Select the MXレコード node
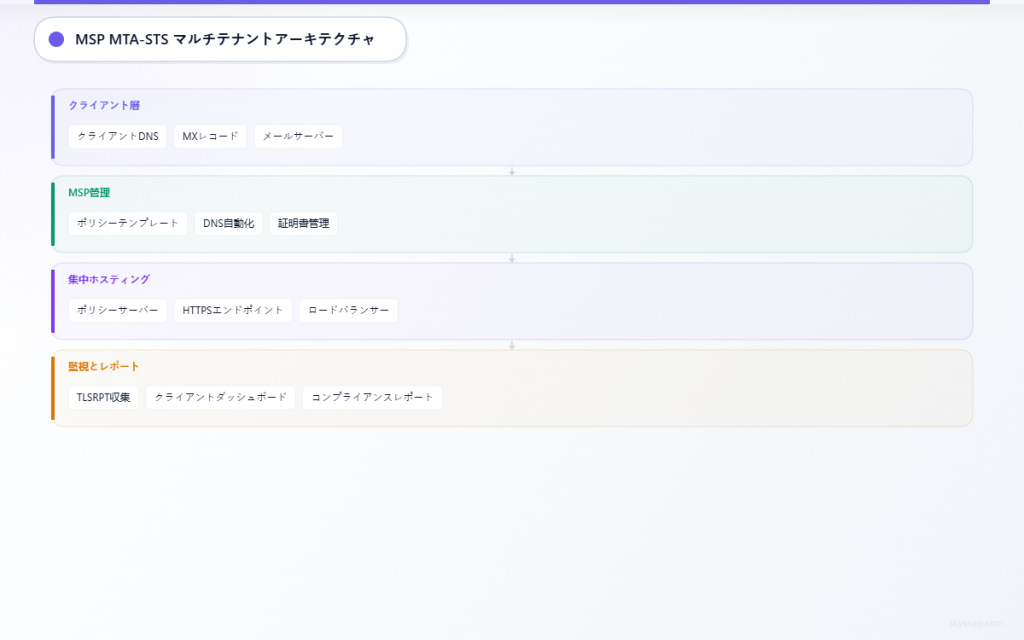Screen dimensions: 1024x640 [210, 136]
